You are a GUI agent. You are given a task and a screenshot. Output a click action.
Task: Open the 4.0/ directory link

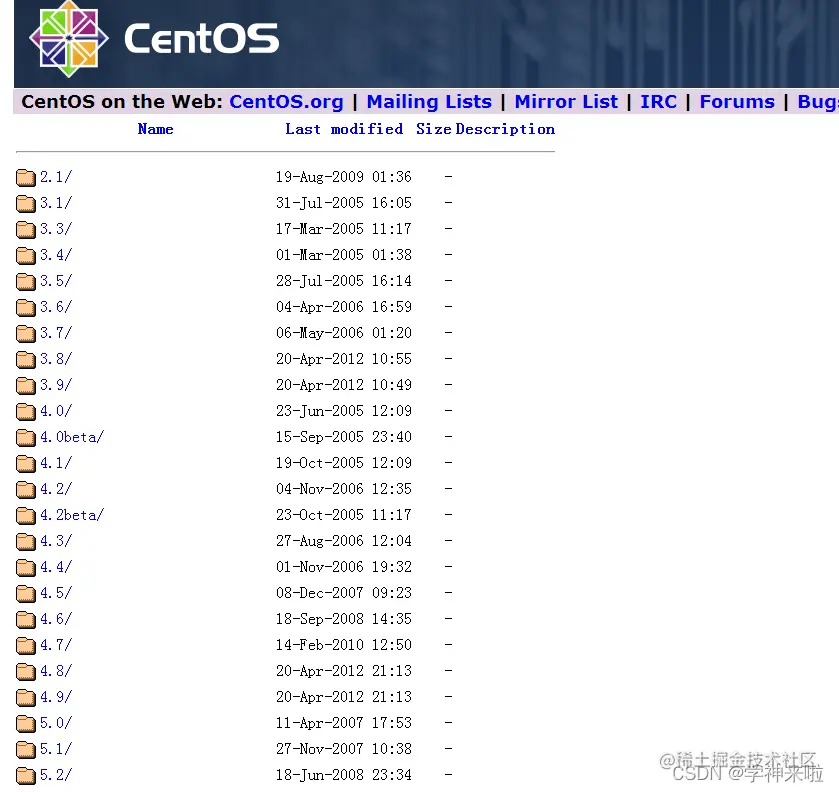pyautogui.click(x=56, y=411)
